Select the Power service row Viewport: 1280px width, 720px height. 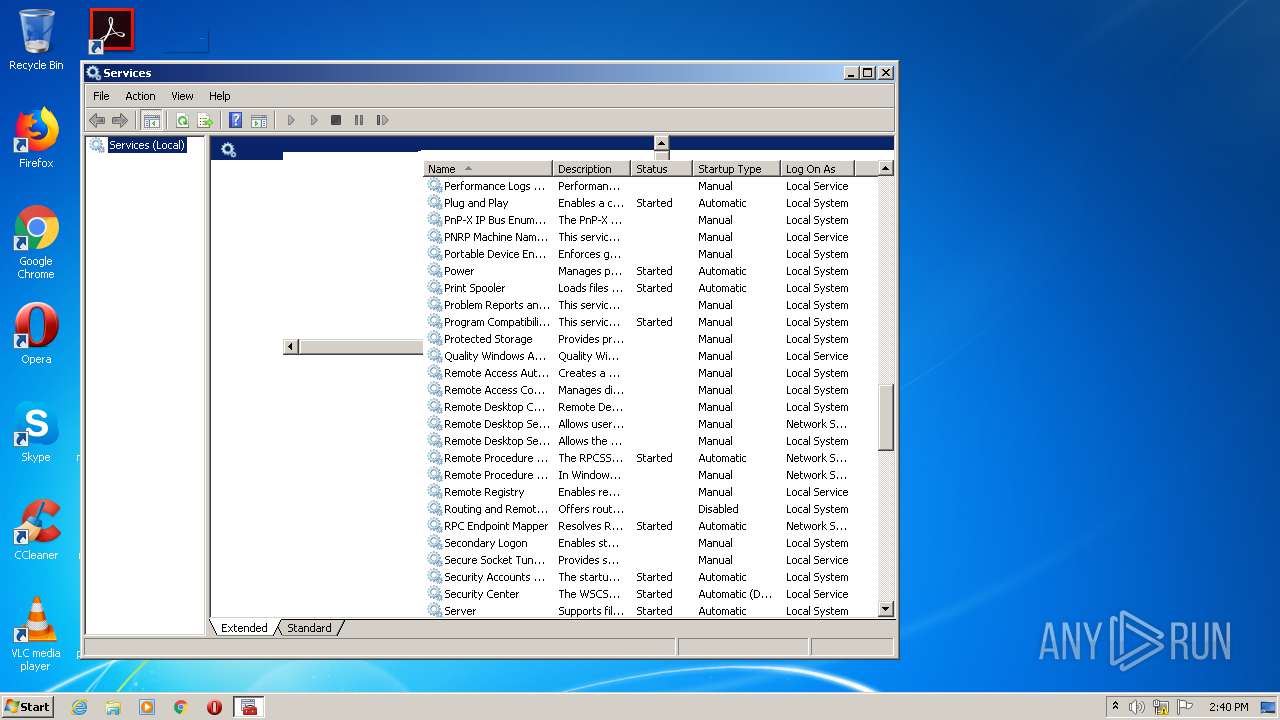point(638,271)
